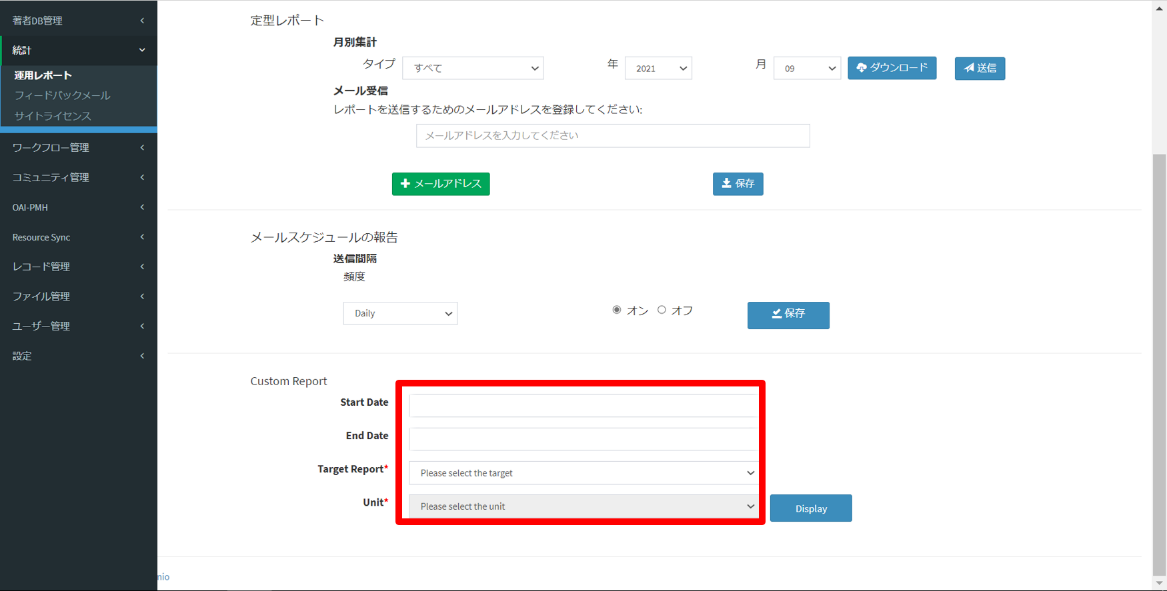This screenshot has width=1167, height=591.
Task: Add a new メールアドレス field
Action: [440, 184]
